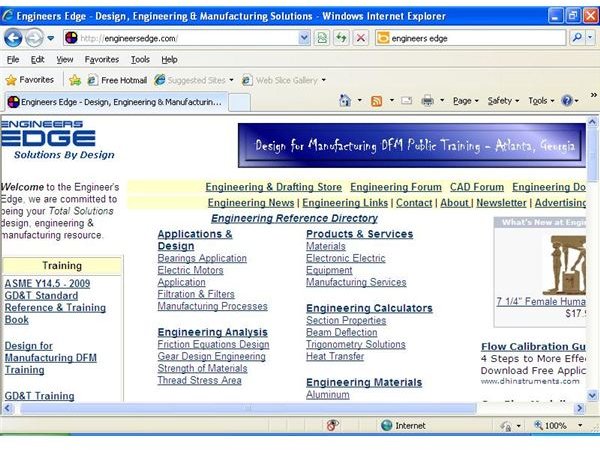Open the View menu
Viewport: 600px width, 450px height.
[65, 59]
